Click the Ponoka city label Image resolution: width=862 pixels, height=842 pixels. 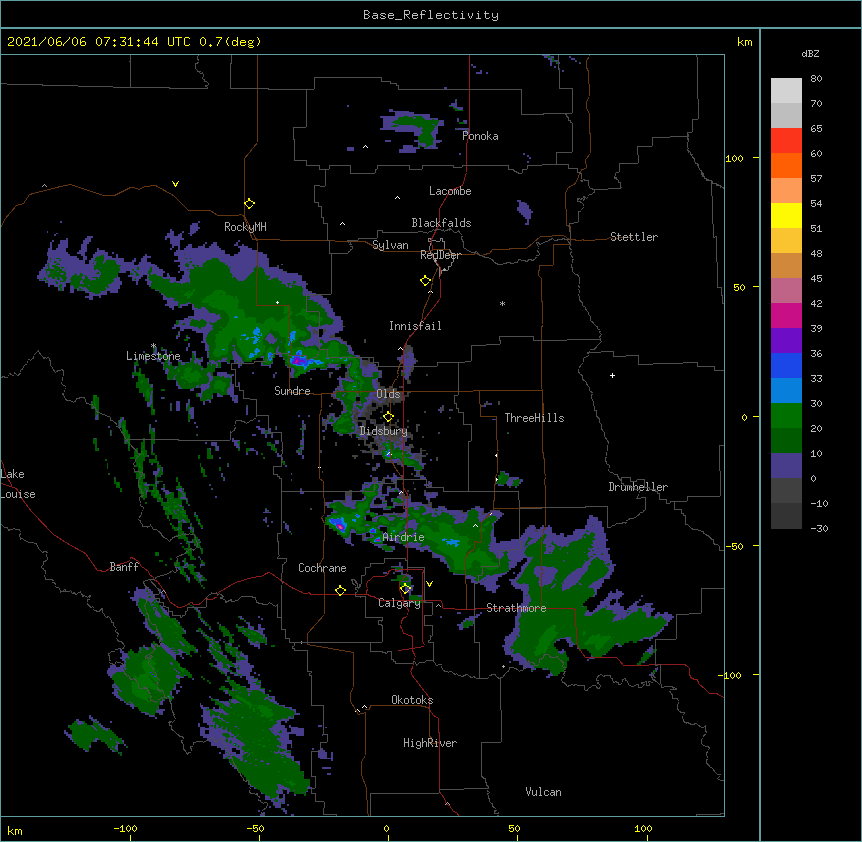(x=480, y=136)
